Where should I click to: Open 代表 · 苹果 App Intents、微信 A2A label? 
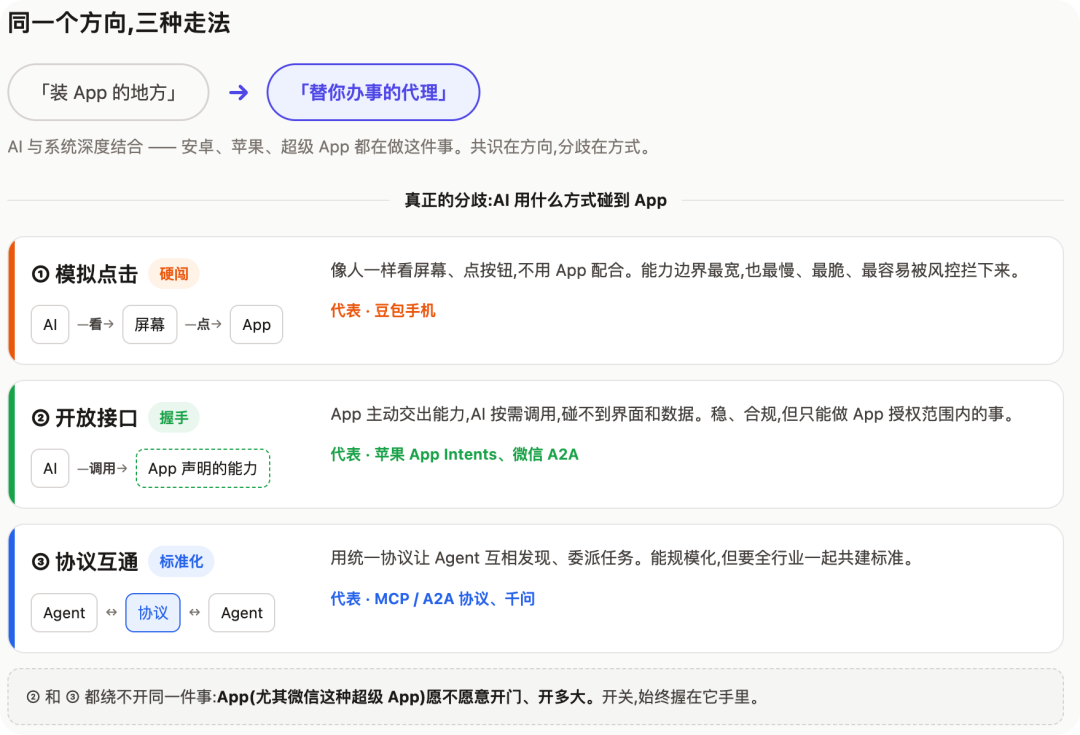tap(455, 455)
